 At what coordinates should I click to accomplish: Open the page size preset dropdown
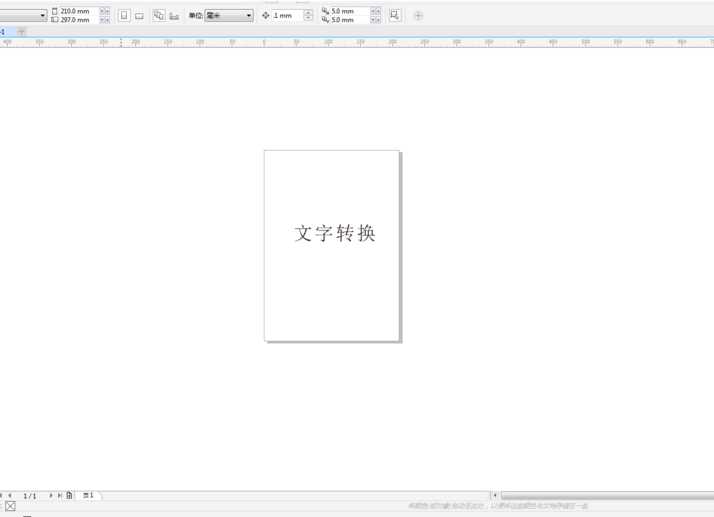(42, 16)
